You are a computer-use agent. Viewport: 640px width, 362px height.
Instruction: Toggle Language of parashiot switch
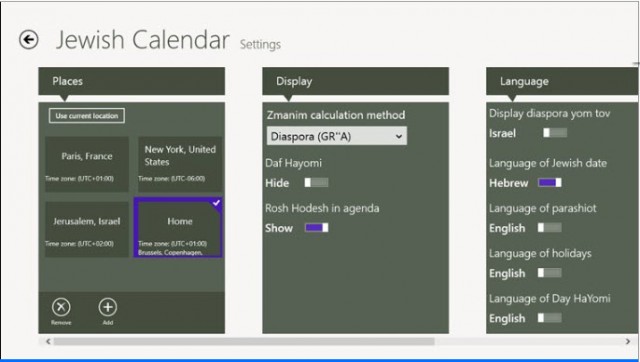(x=550, y=228)
